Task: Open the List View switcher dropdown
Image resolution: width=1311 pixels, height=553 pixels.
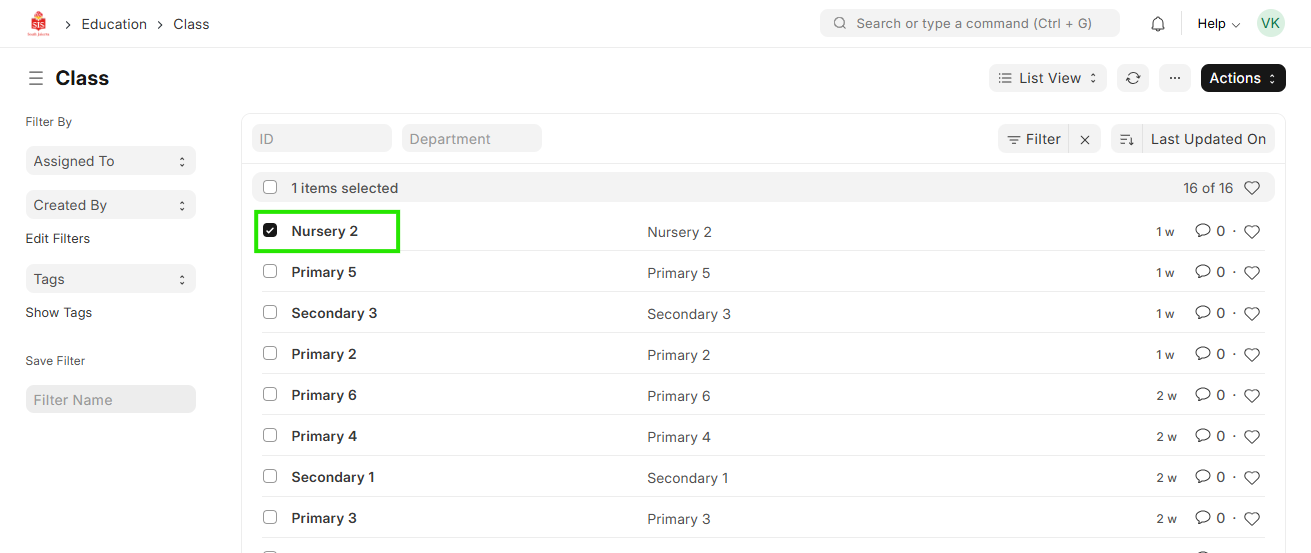Action: tap(1047, 78)
